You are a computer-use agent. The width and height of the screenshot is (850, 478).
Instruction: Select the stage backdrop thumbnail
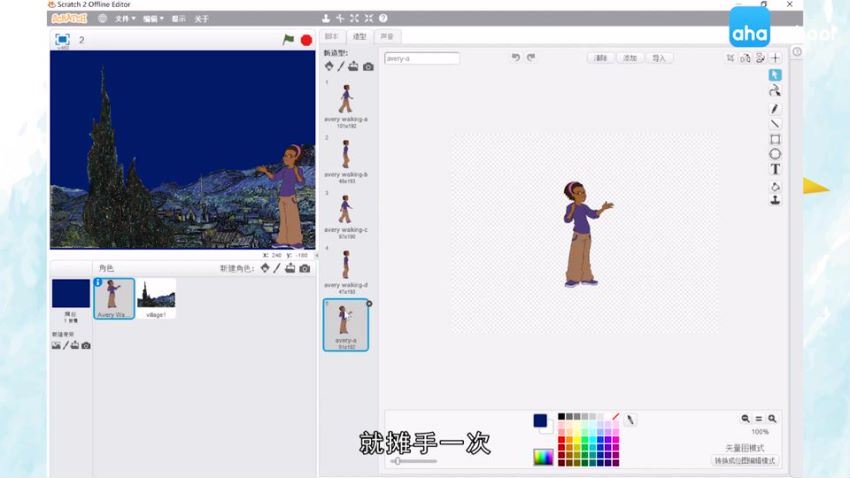(70, 293)
